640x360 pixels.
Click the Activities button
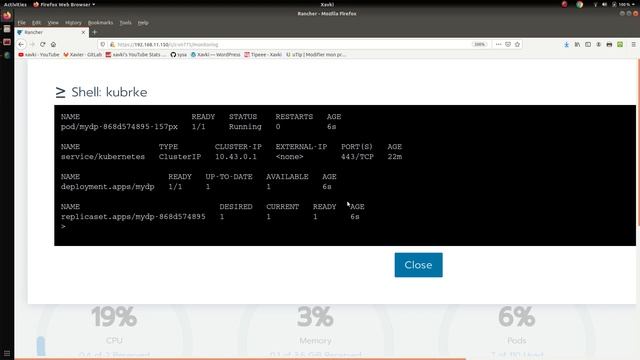click(x=15, y=4)
